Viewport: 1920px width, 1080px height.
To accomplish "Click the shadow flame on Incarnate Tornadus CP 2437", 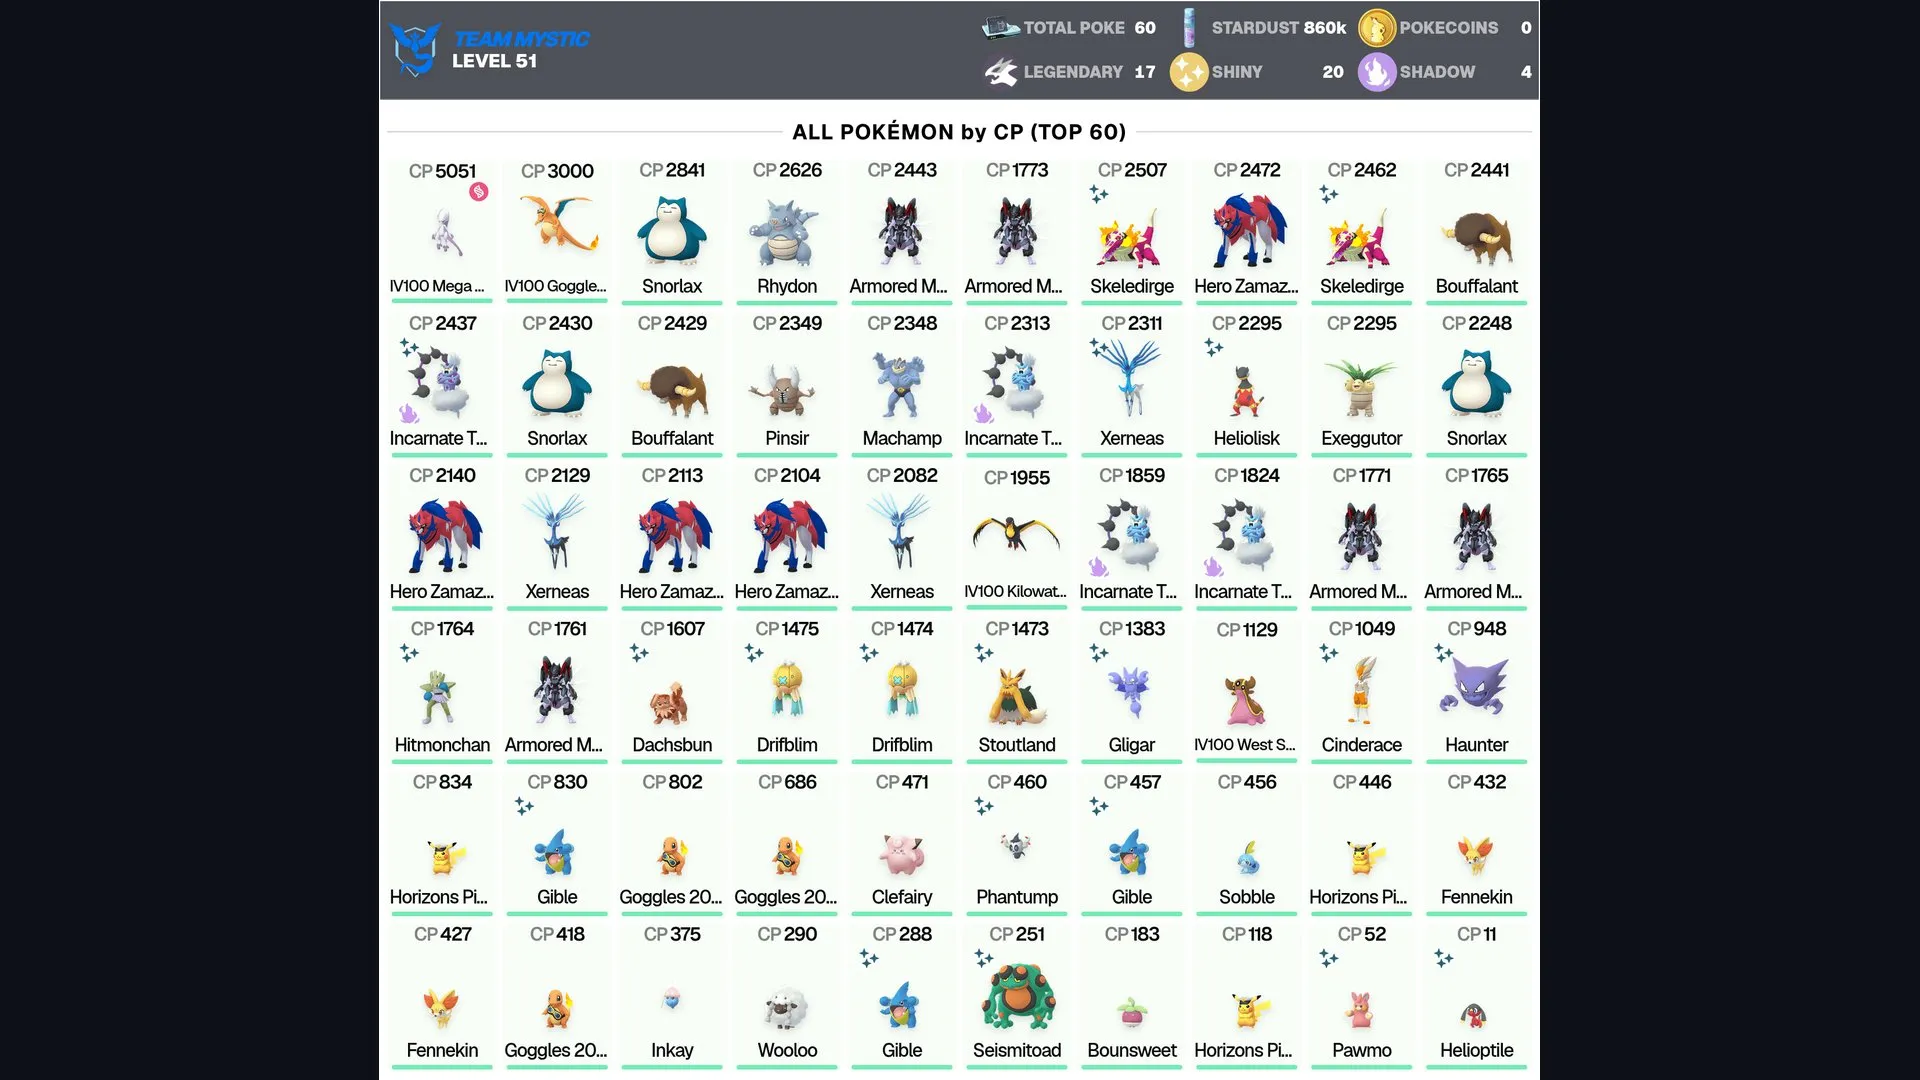I will [409, 413].
